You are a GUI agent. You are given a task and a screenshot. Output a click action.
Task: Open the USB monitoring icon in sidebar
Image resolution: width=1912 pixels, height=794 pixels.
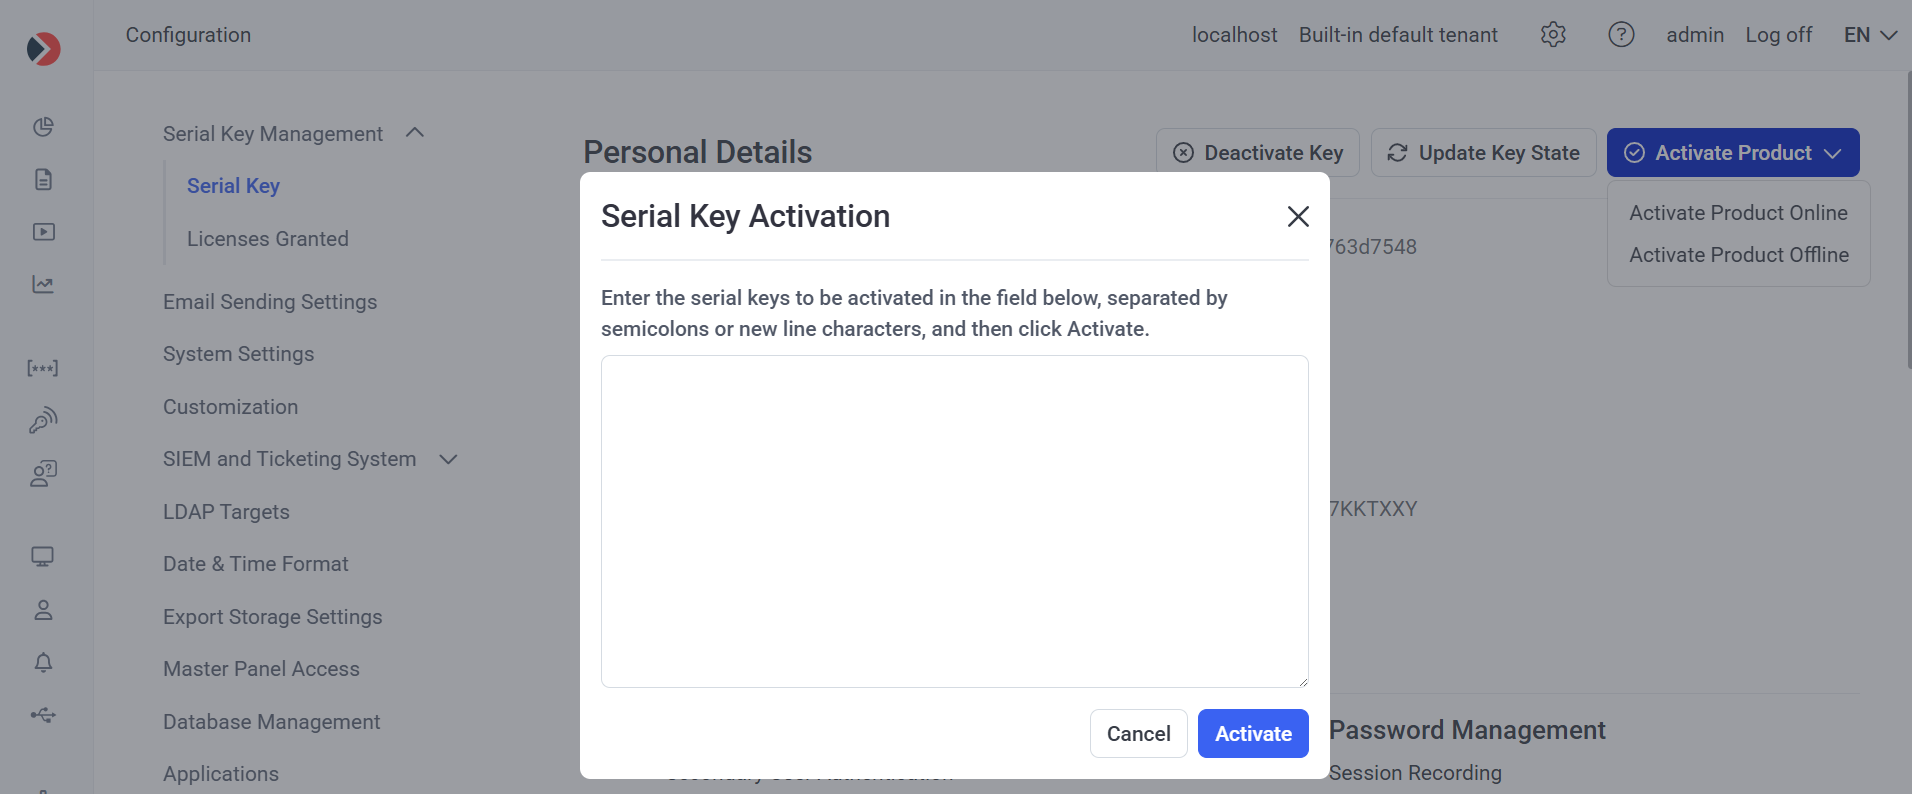(x=43, y=715)
